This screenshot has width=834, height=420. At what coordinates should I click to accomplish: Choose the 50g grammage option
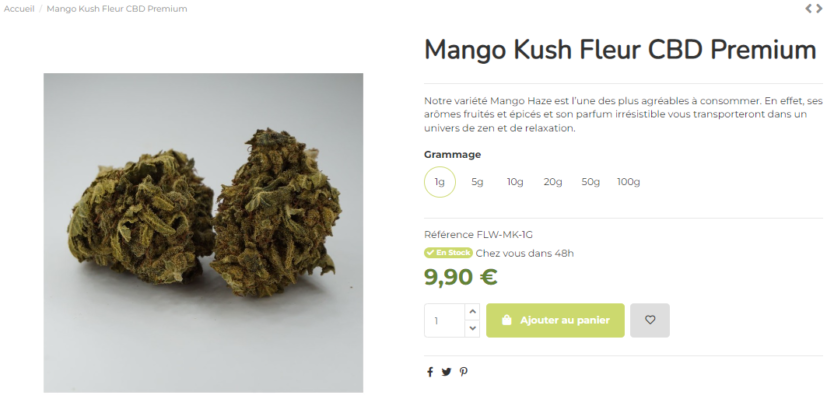click(590, 182)
